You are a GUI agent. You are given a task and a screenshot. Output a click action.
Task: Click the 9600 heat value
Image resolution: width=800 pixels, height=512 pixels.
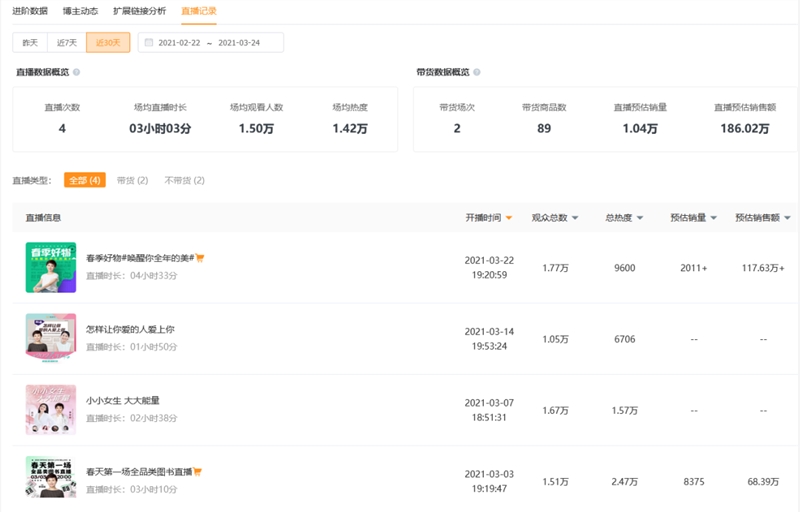pyautogui.click(x=624, y=268)
